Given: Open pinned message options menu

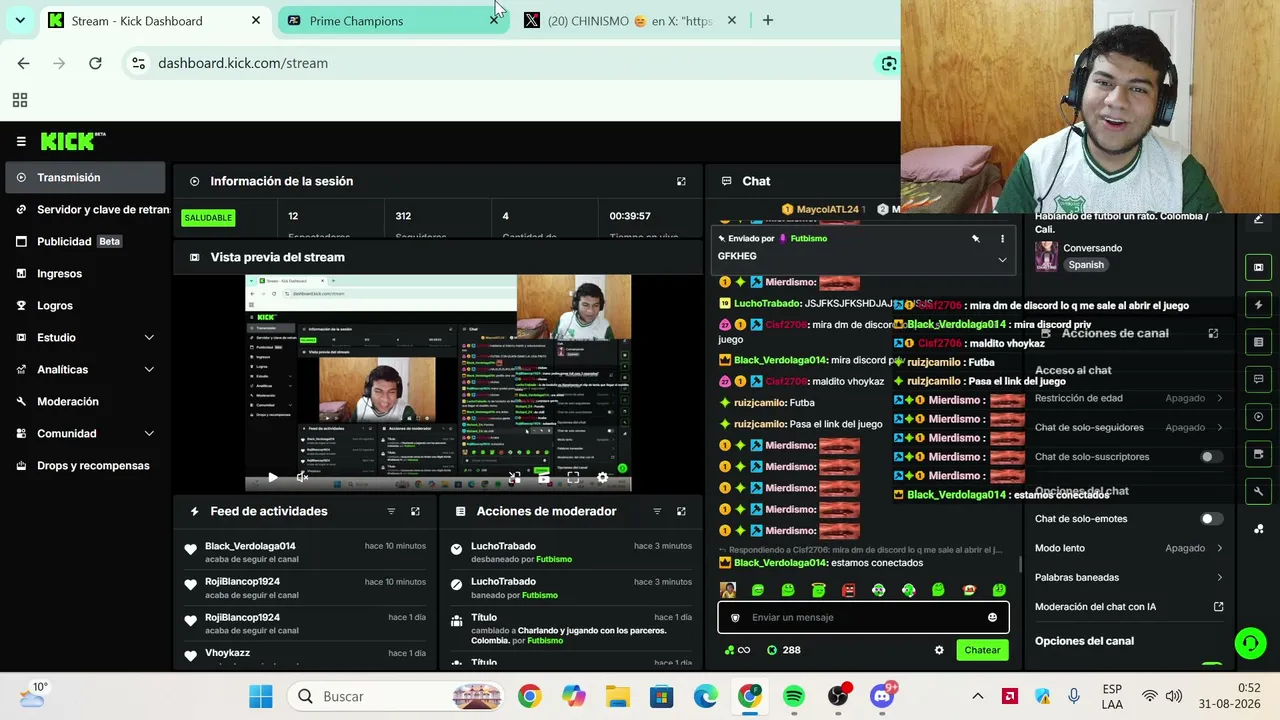Looking at the screenshot, I should pyautogui.click(x=1002, y=239).
